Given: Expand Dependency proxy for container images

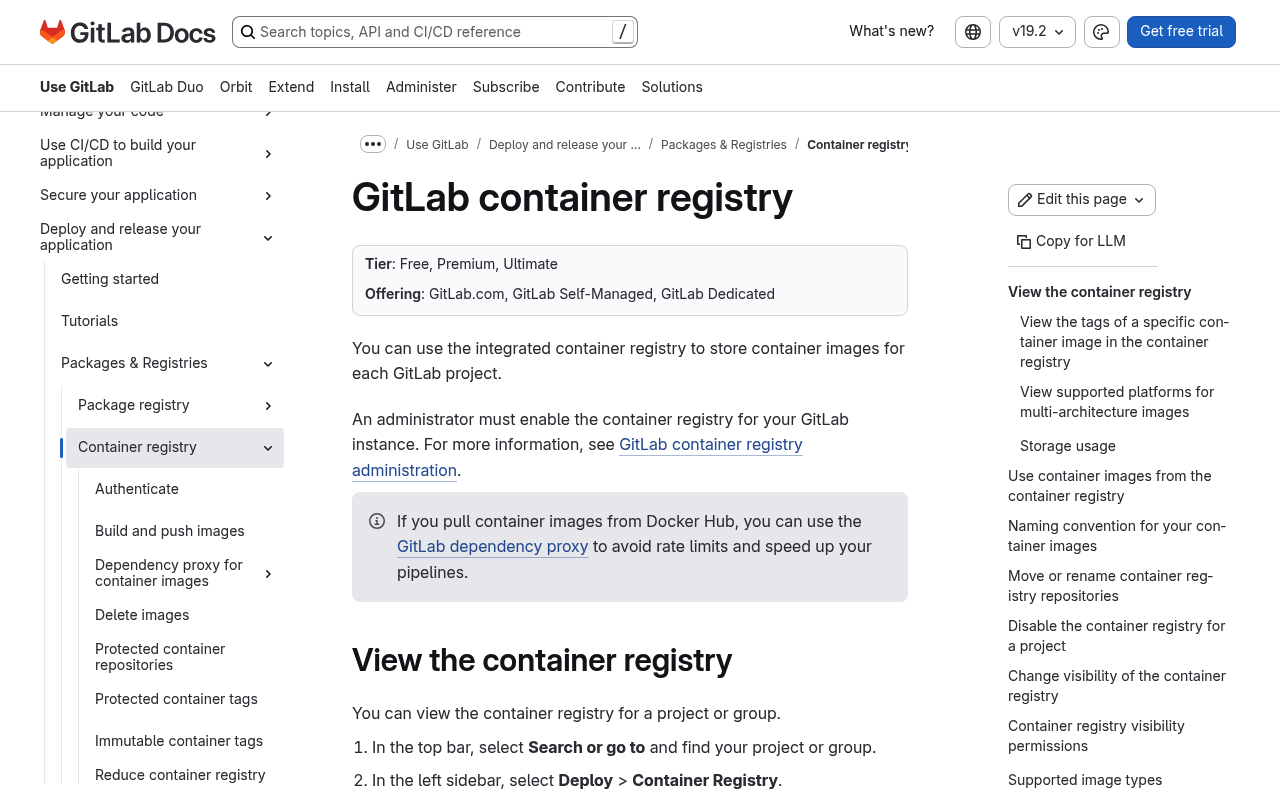Looking at the screenshot, I should pyautogui.click(x=268, y=573).
